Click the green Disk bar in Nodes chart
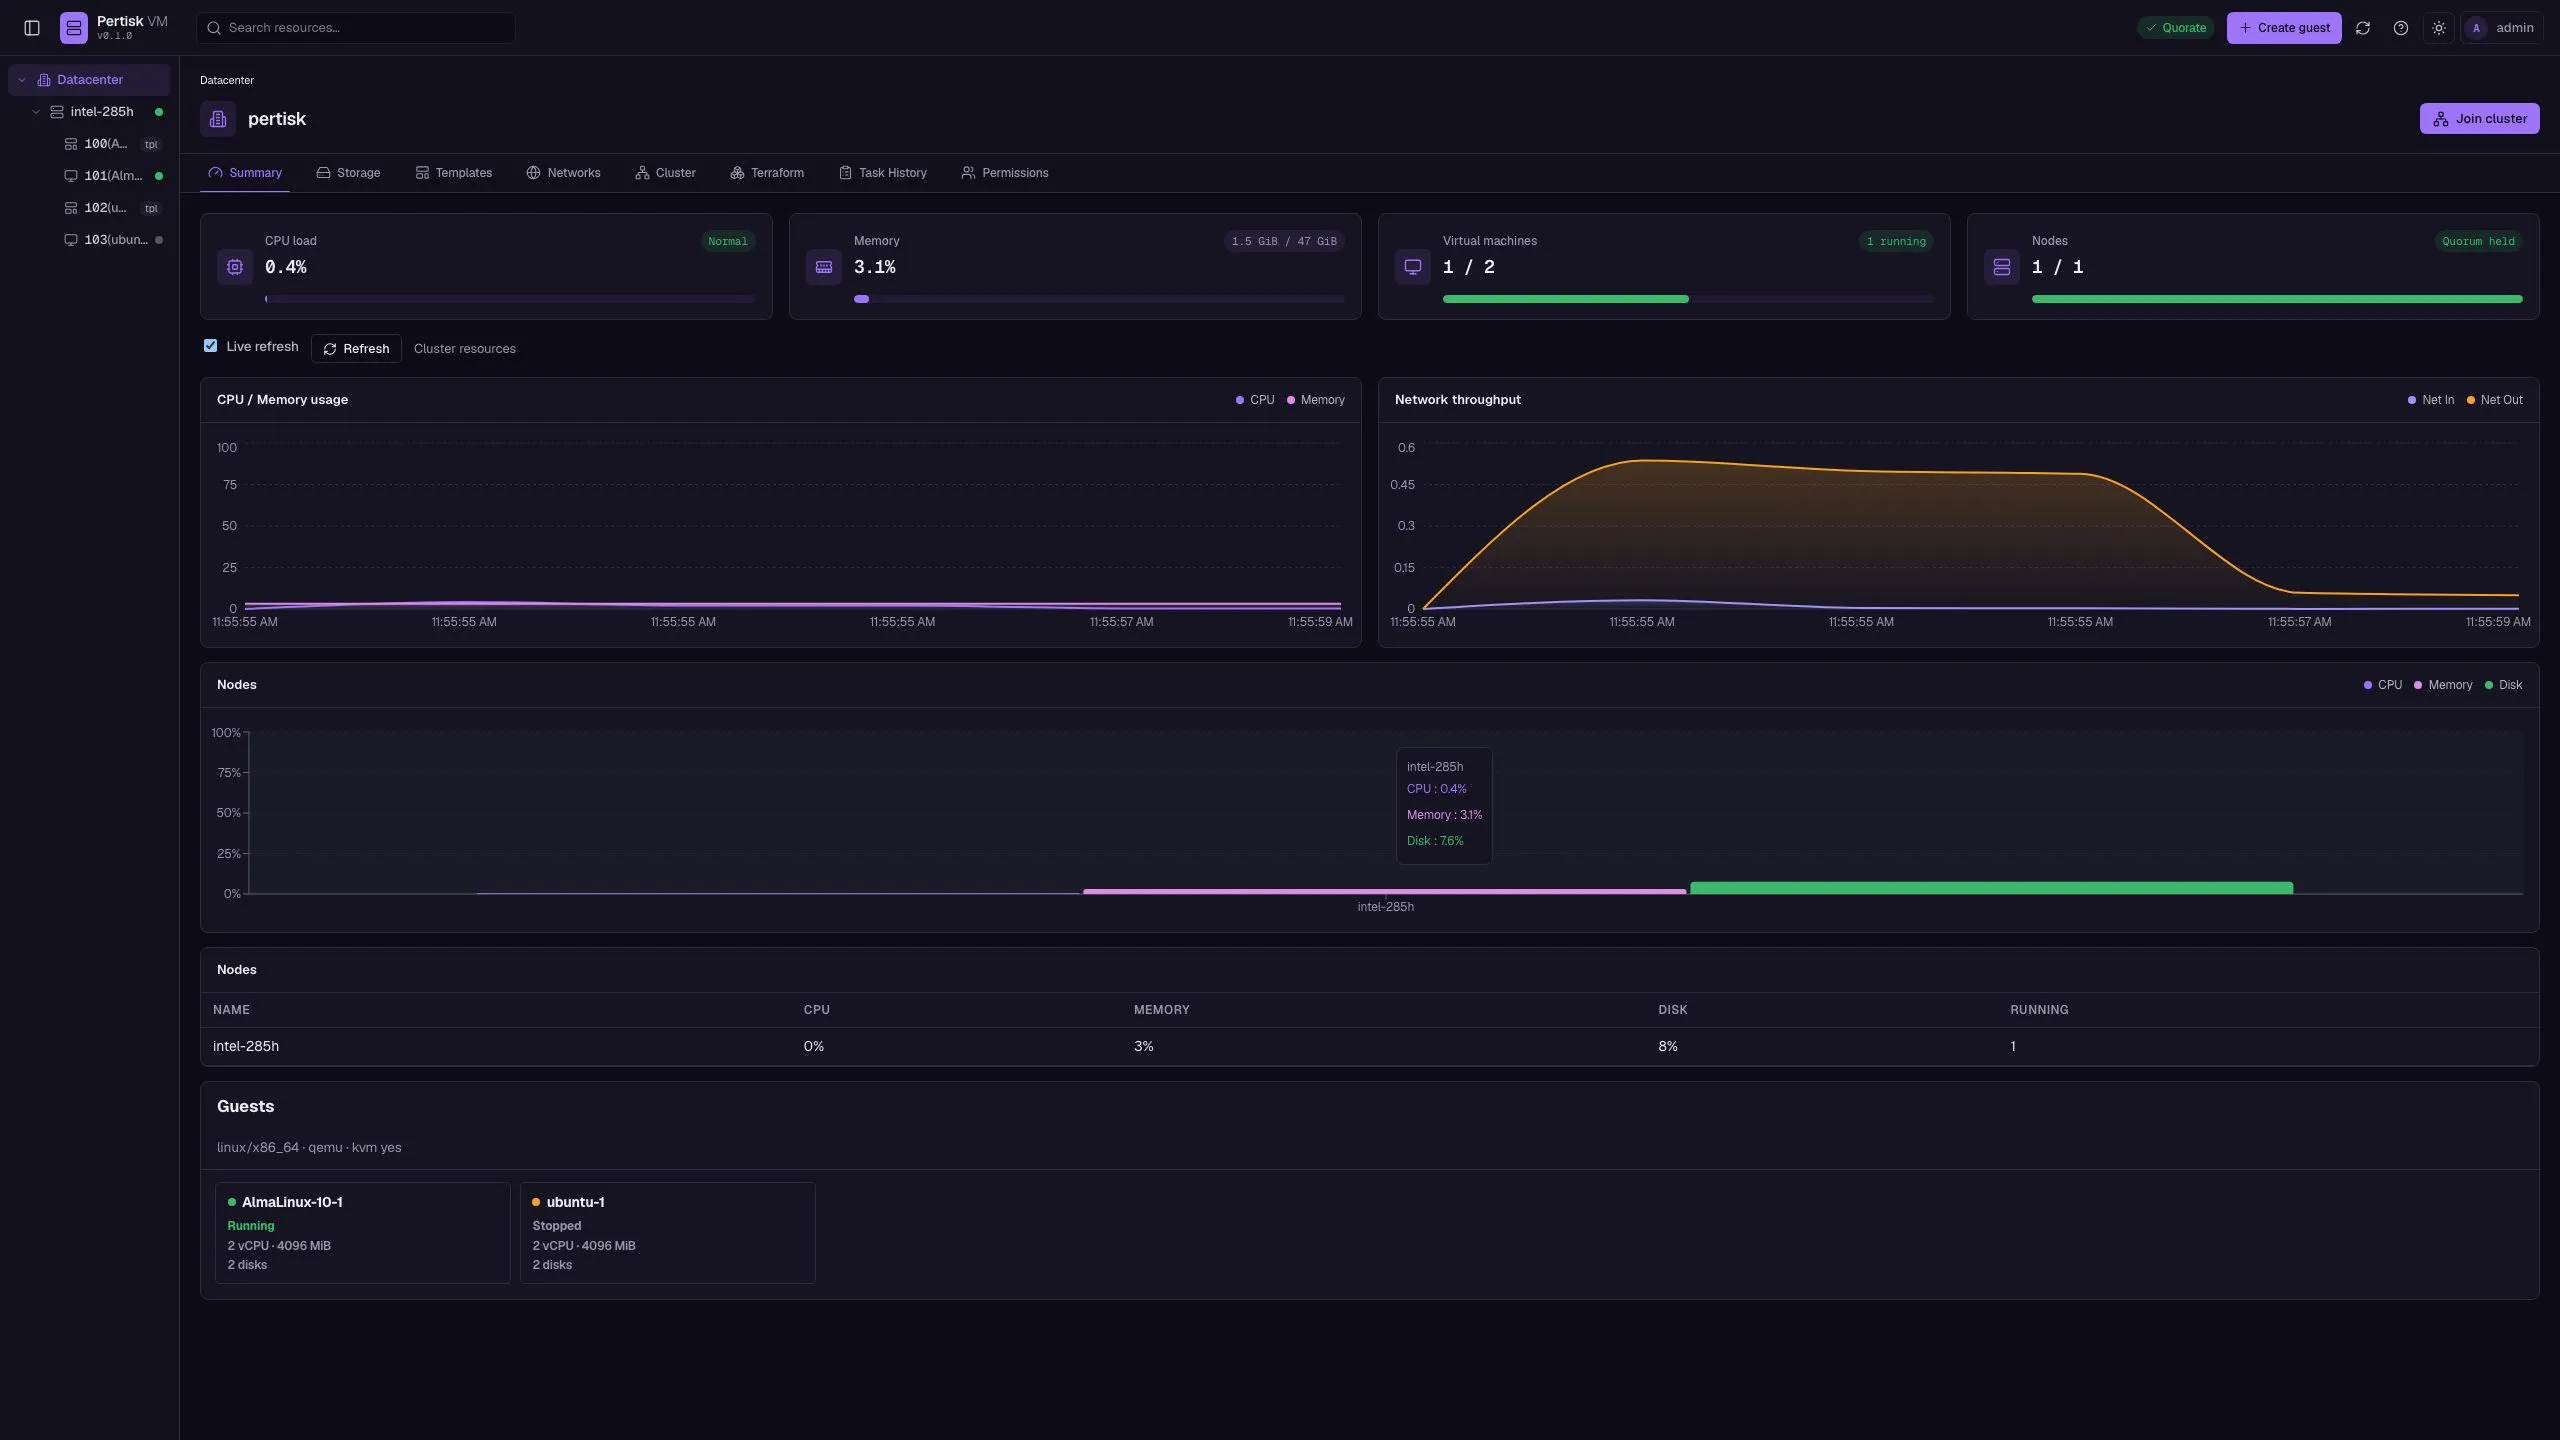The image size is (2560, 1440). (1991, 888)
